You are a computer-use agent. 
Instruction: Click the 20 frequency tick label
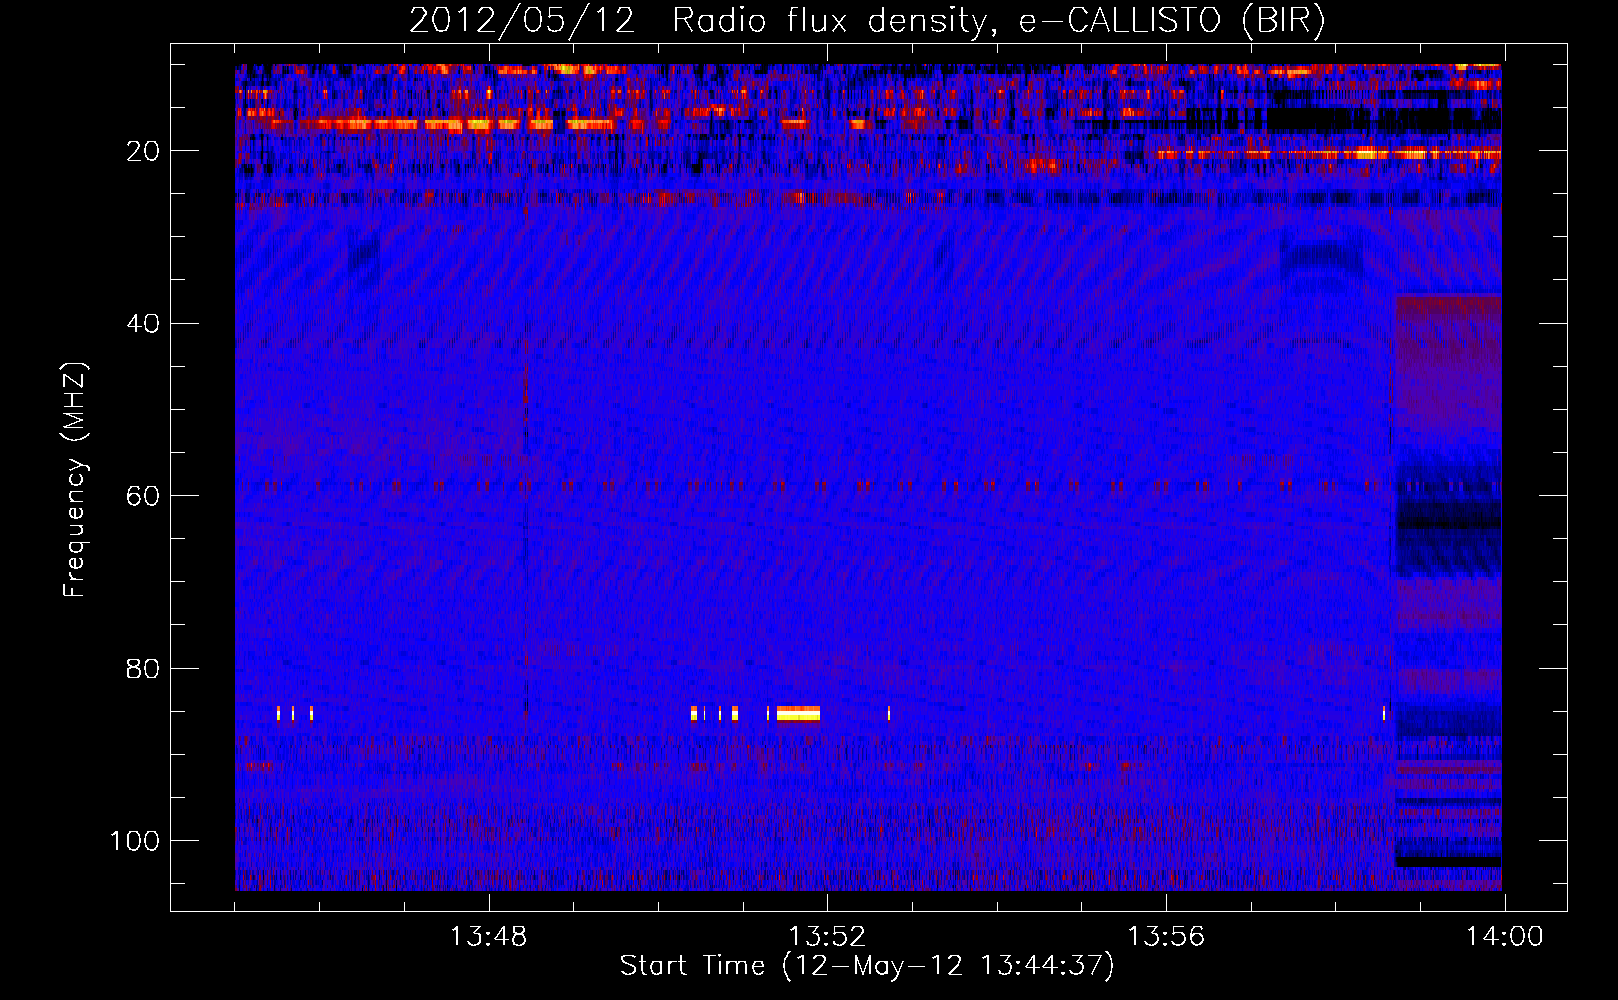tap(144, 151)
